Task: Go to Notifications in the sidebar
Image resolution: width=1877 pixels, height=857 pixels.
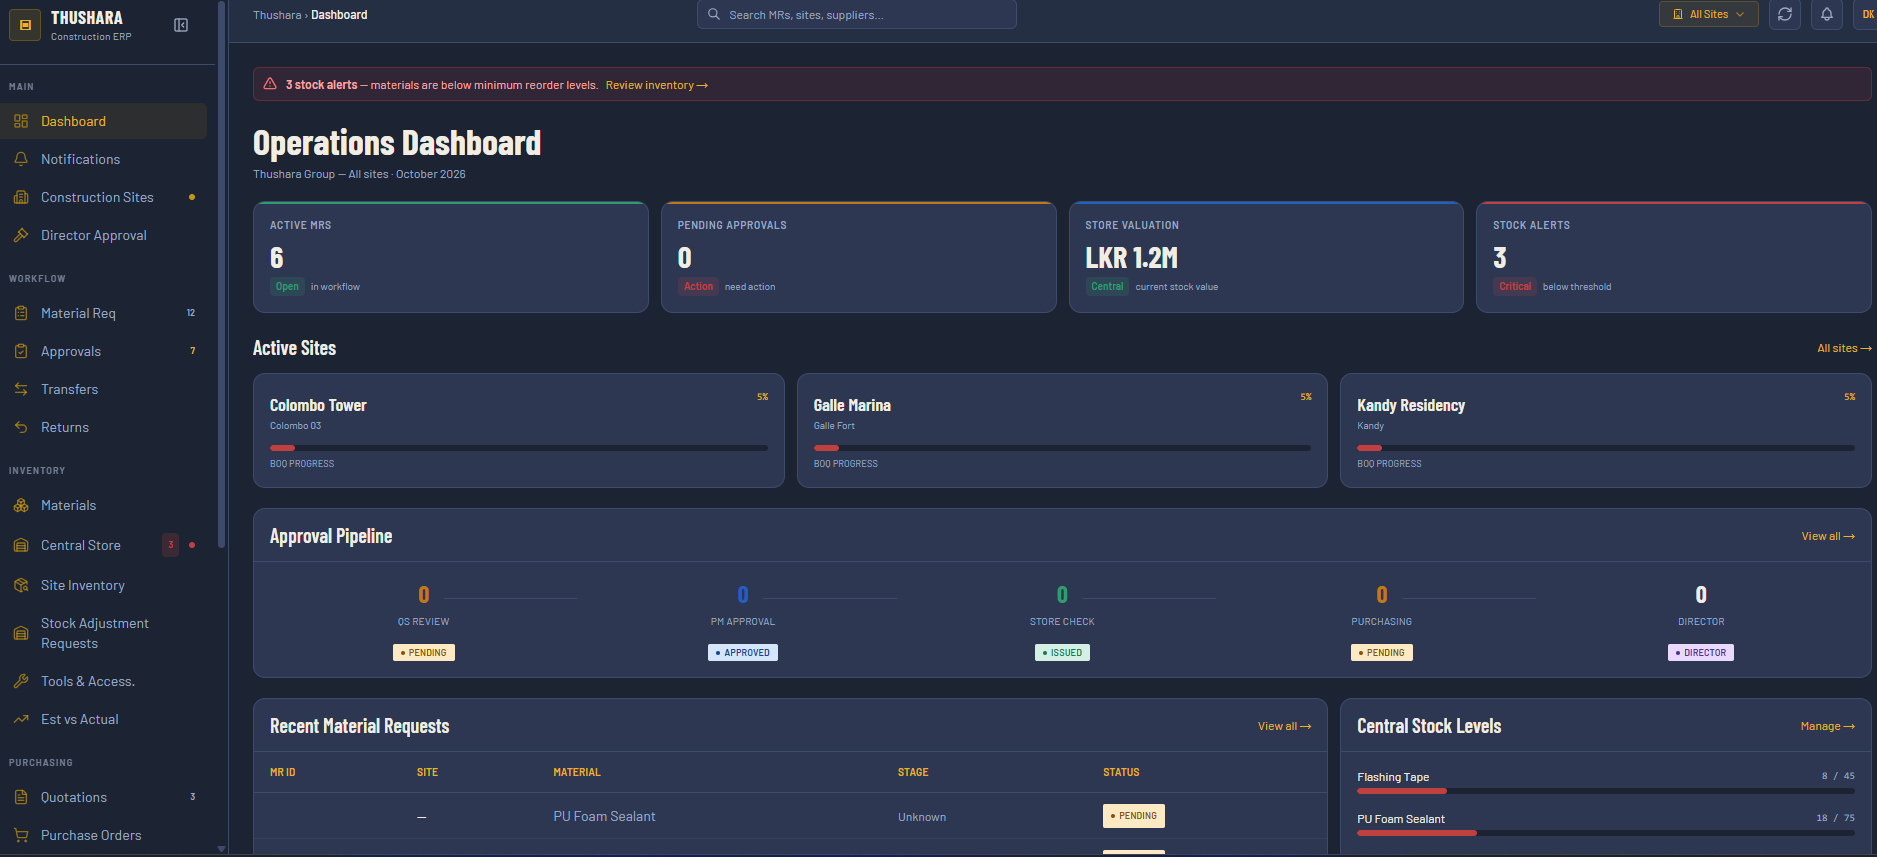Action: point(104,159)
